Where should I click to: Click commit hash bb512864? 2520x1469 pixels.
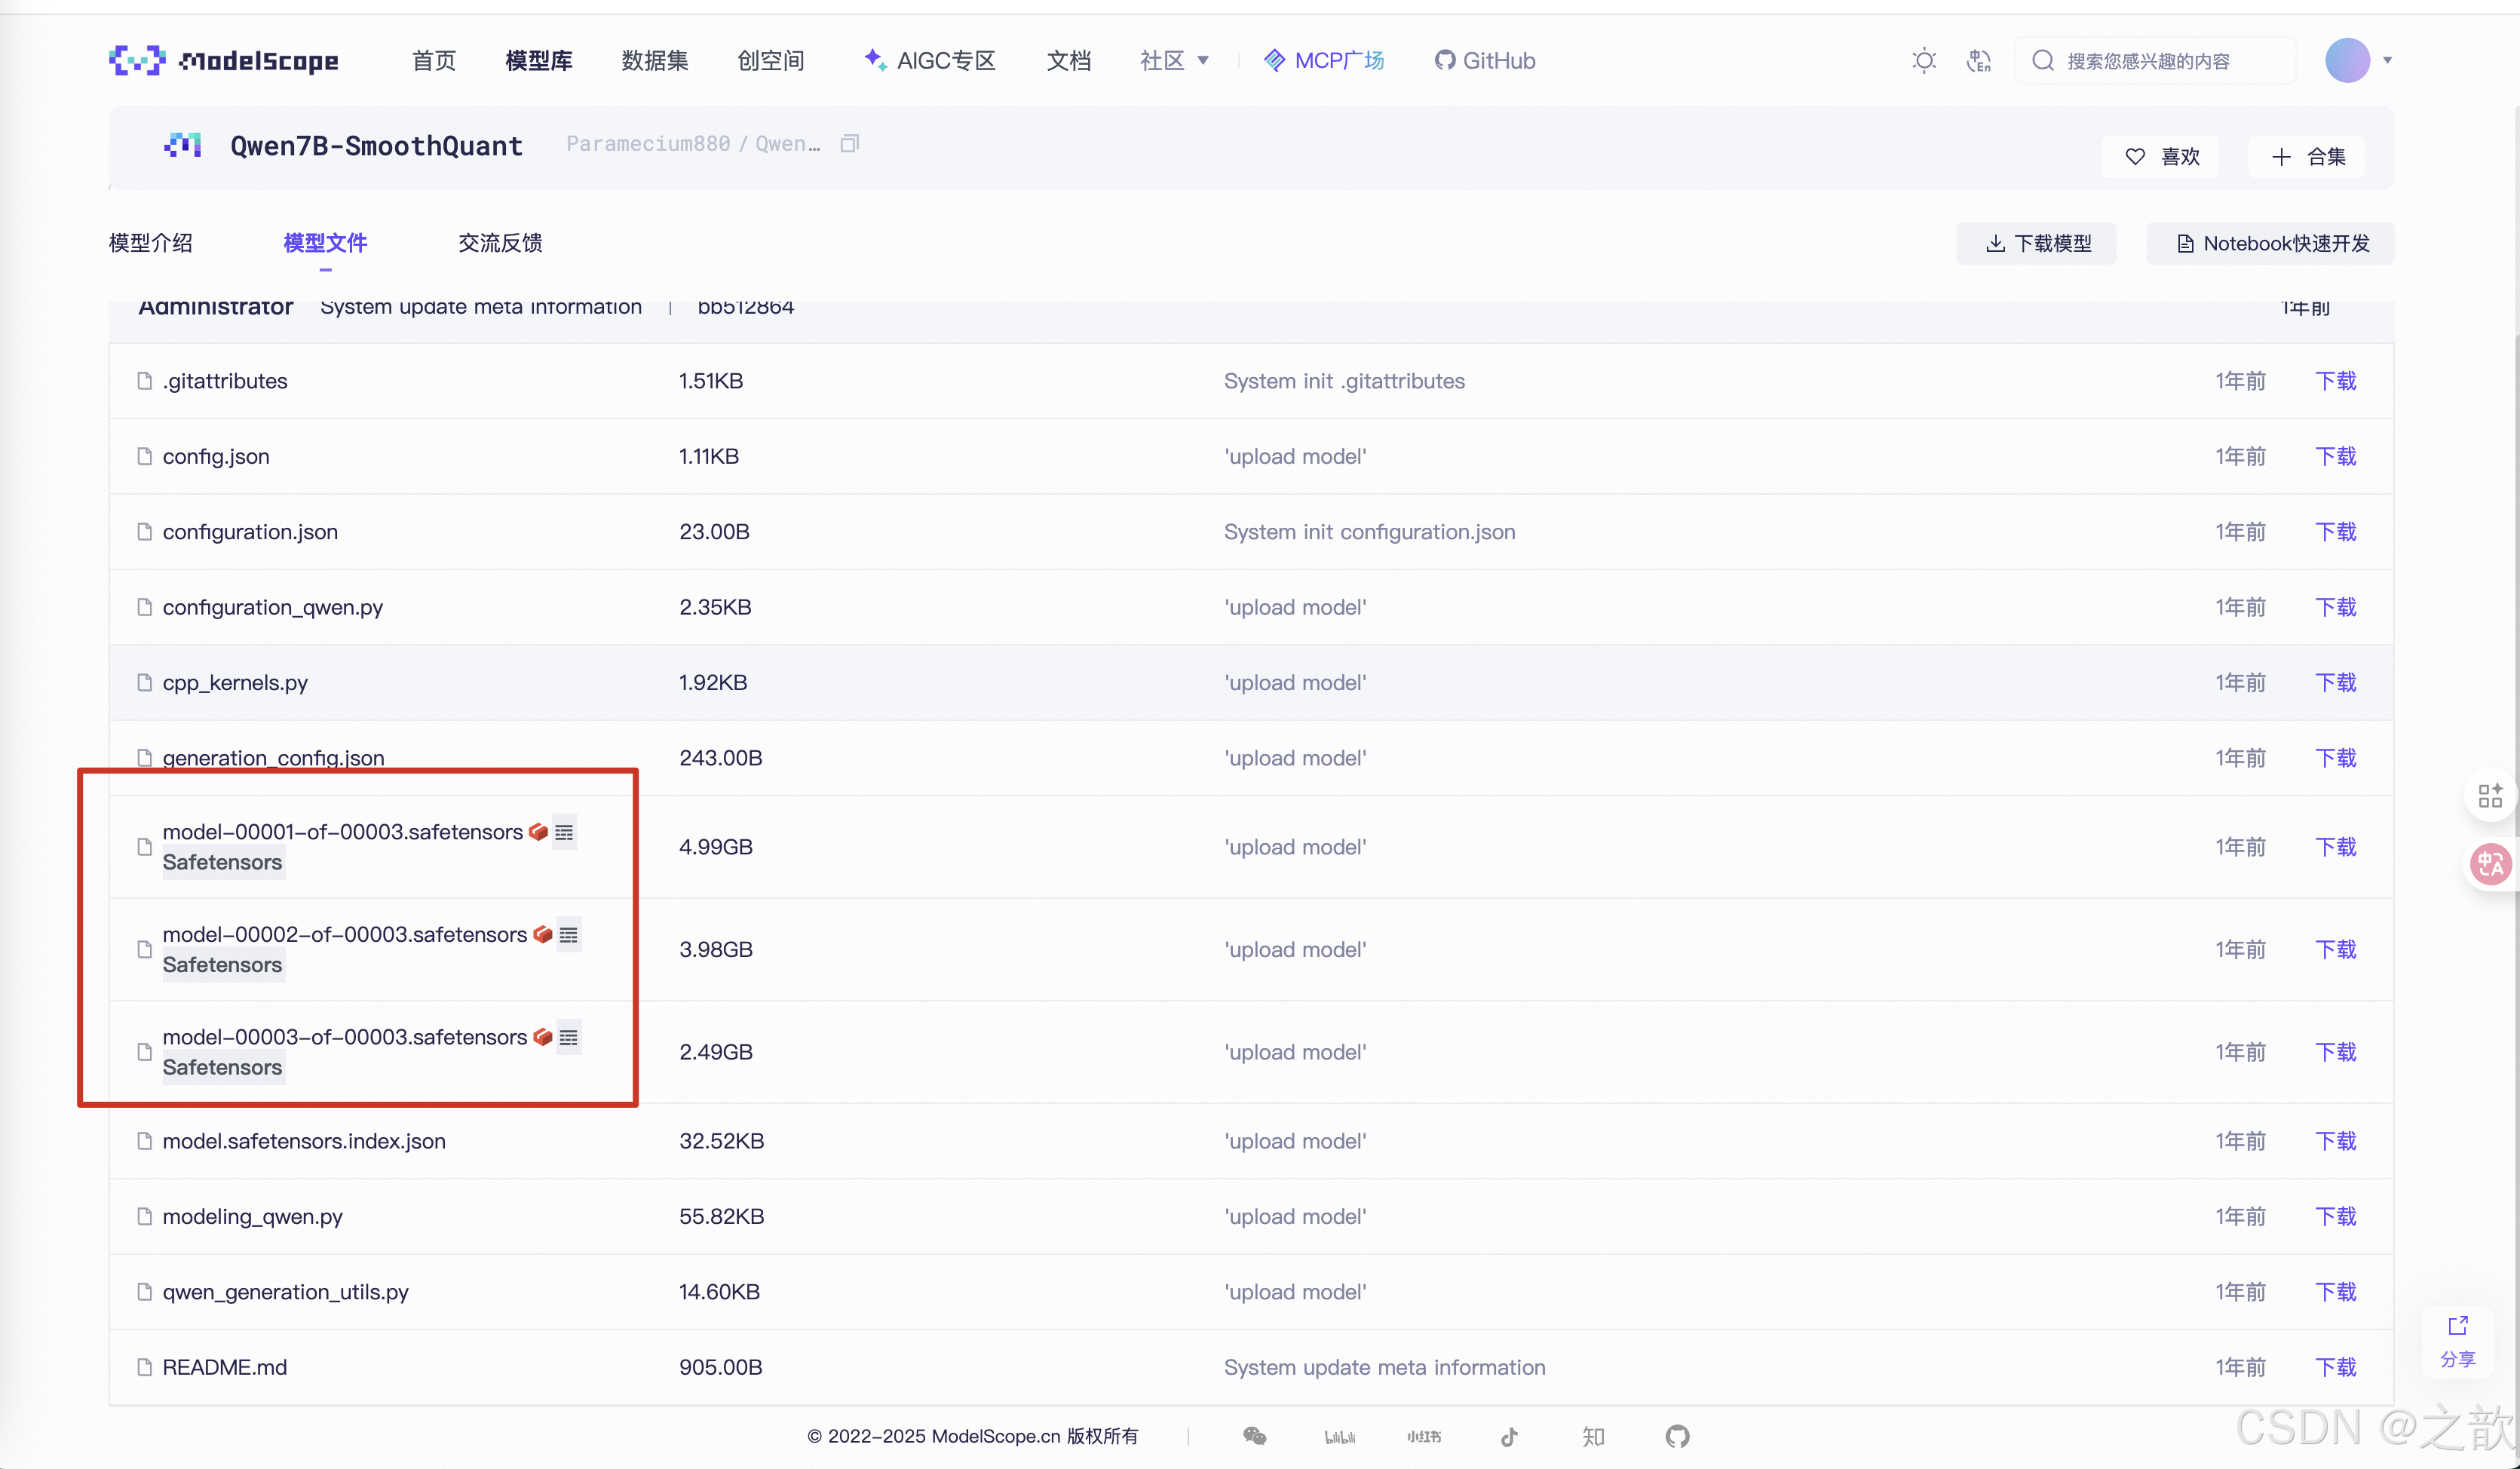746,307
